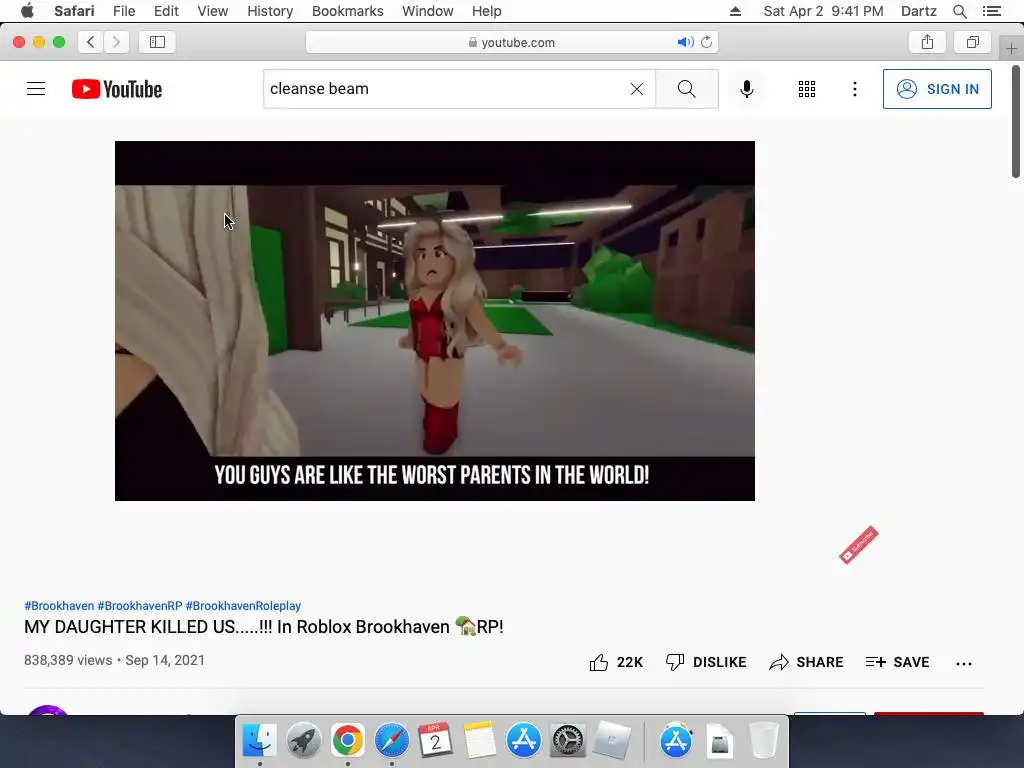
Task: Click the '838,389 views' text
Action: [68, 660]
